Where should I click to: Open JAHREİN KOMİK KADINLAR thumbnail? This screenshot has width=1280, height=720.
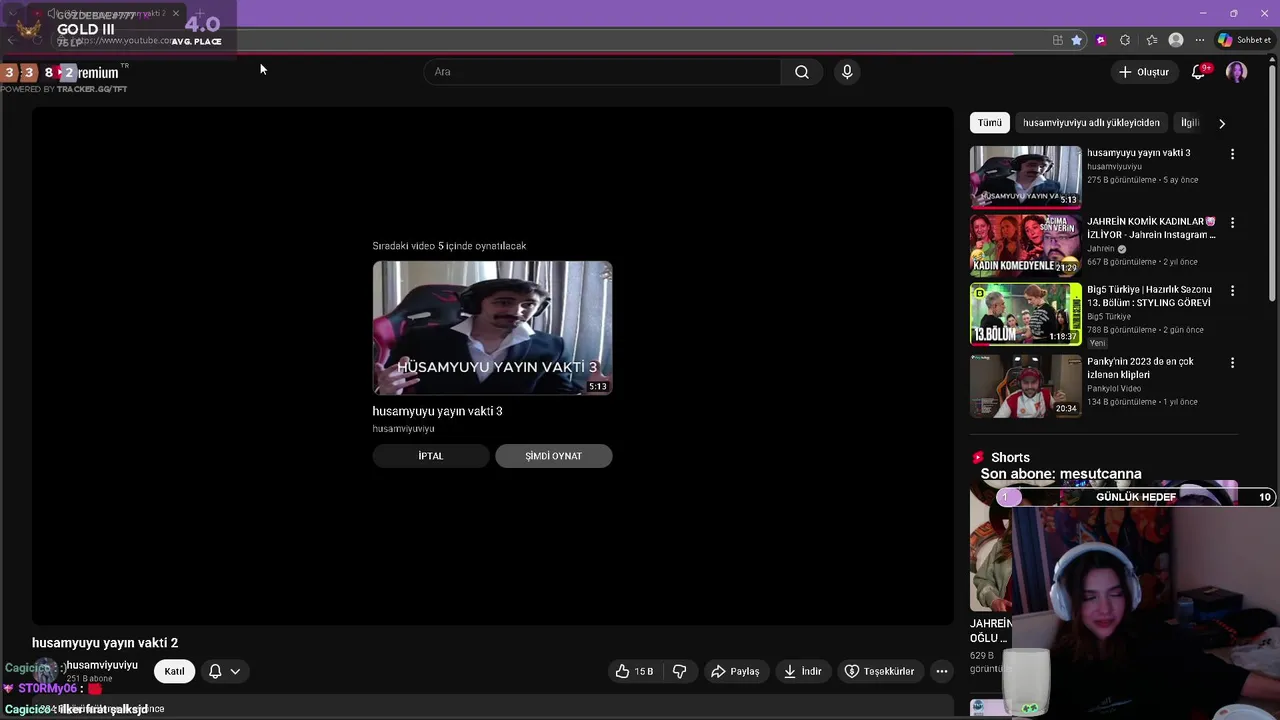(x=1025, y=245)
